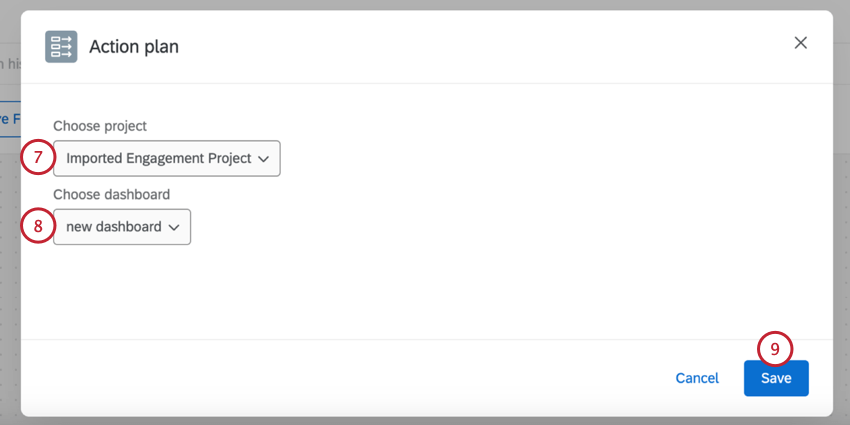Close the Action plan dialog
Image resolution: width=850 pixels, height=425 pixels.
coord(800,43)
